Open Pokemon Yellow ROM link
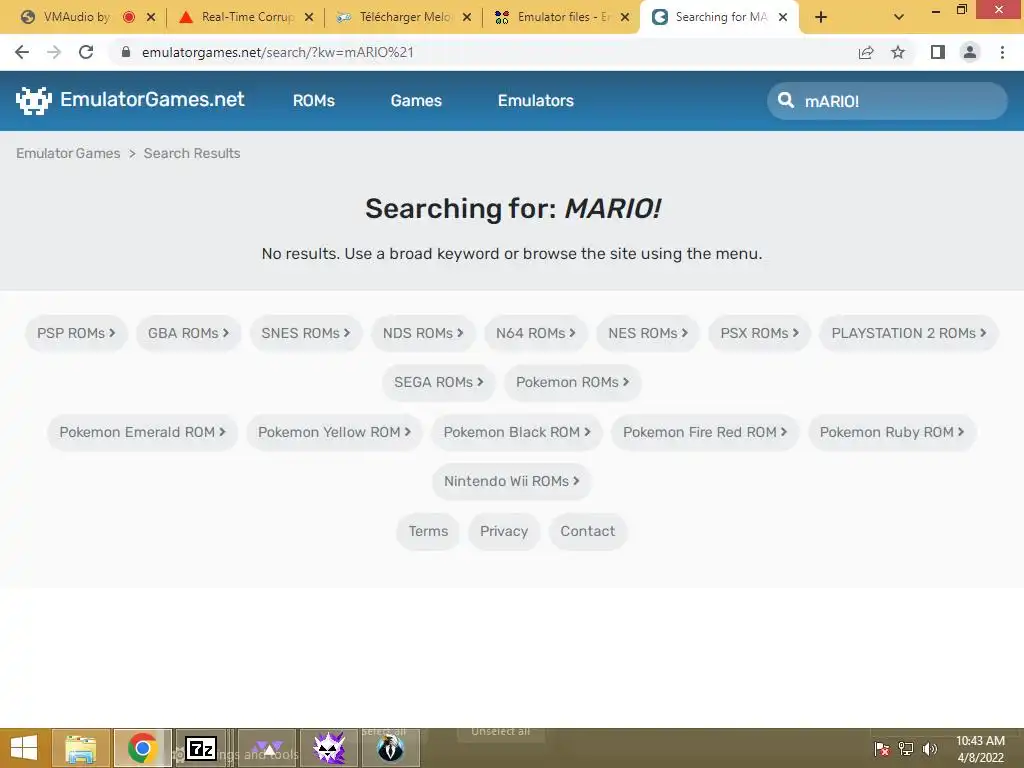The width and height of the screenshot is (1024, 768). click(x=334, y=432)
